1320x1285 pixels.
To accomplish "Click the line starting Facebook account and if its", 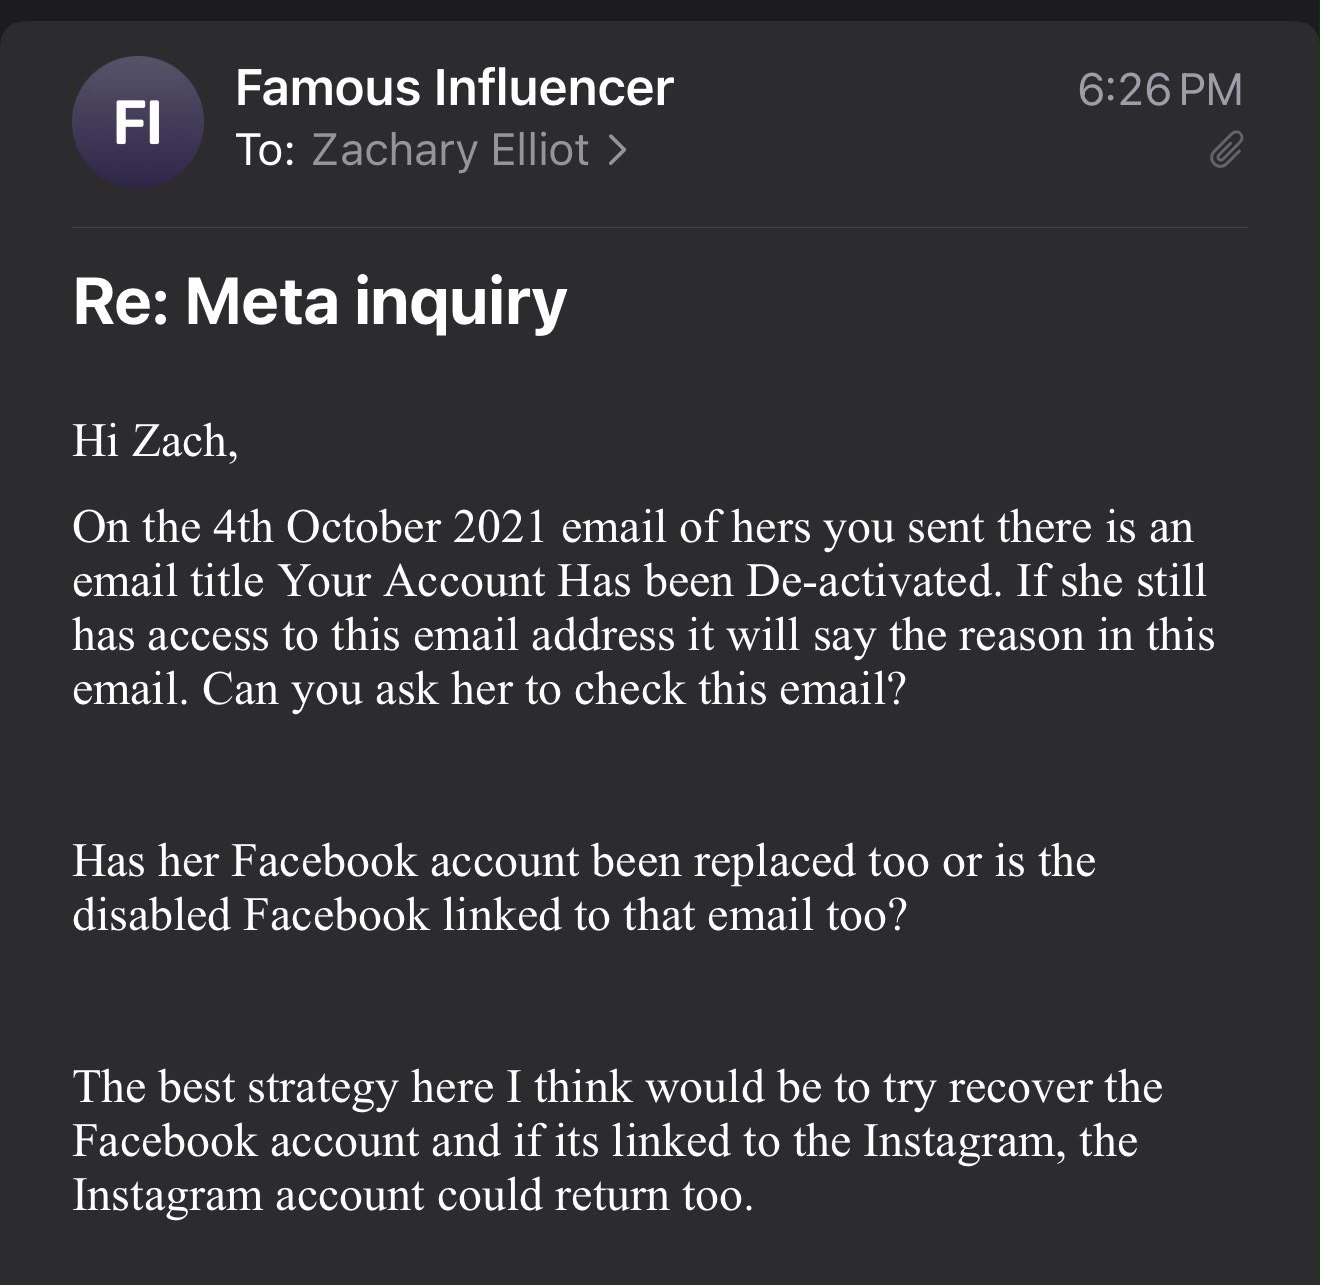I will tap(605, 1140).
